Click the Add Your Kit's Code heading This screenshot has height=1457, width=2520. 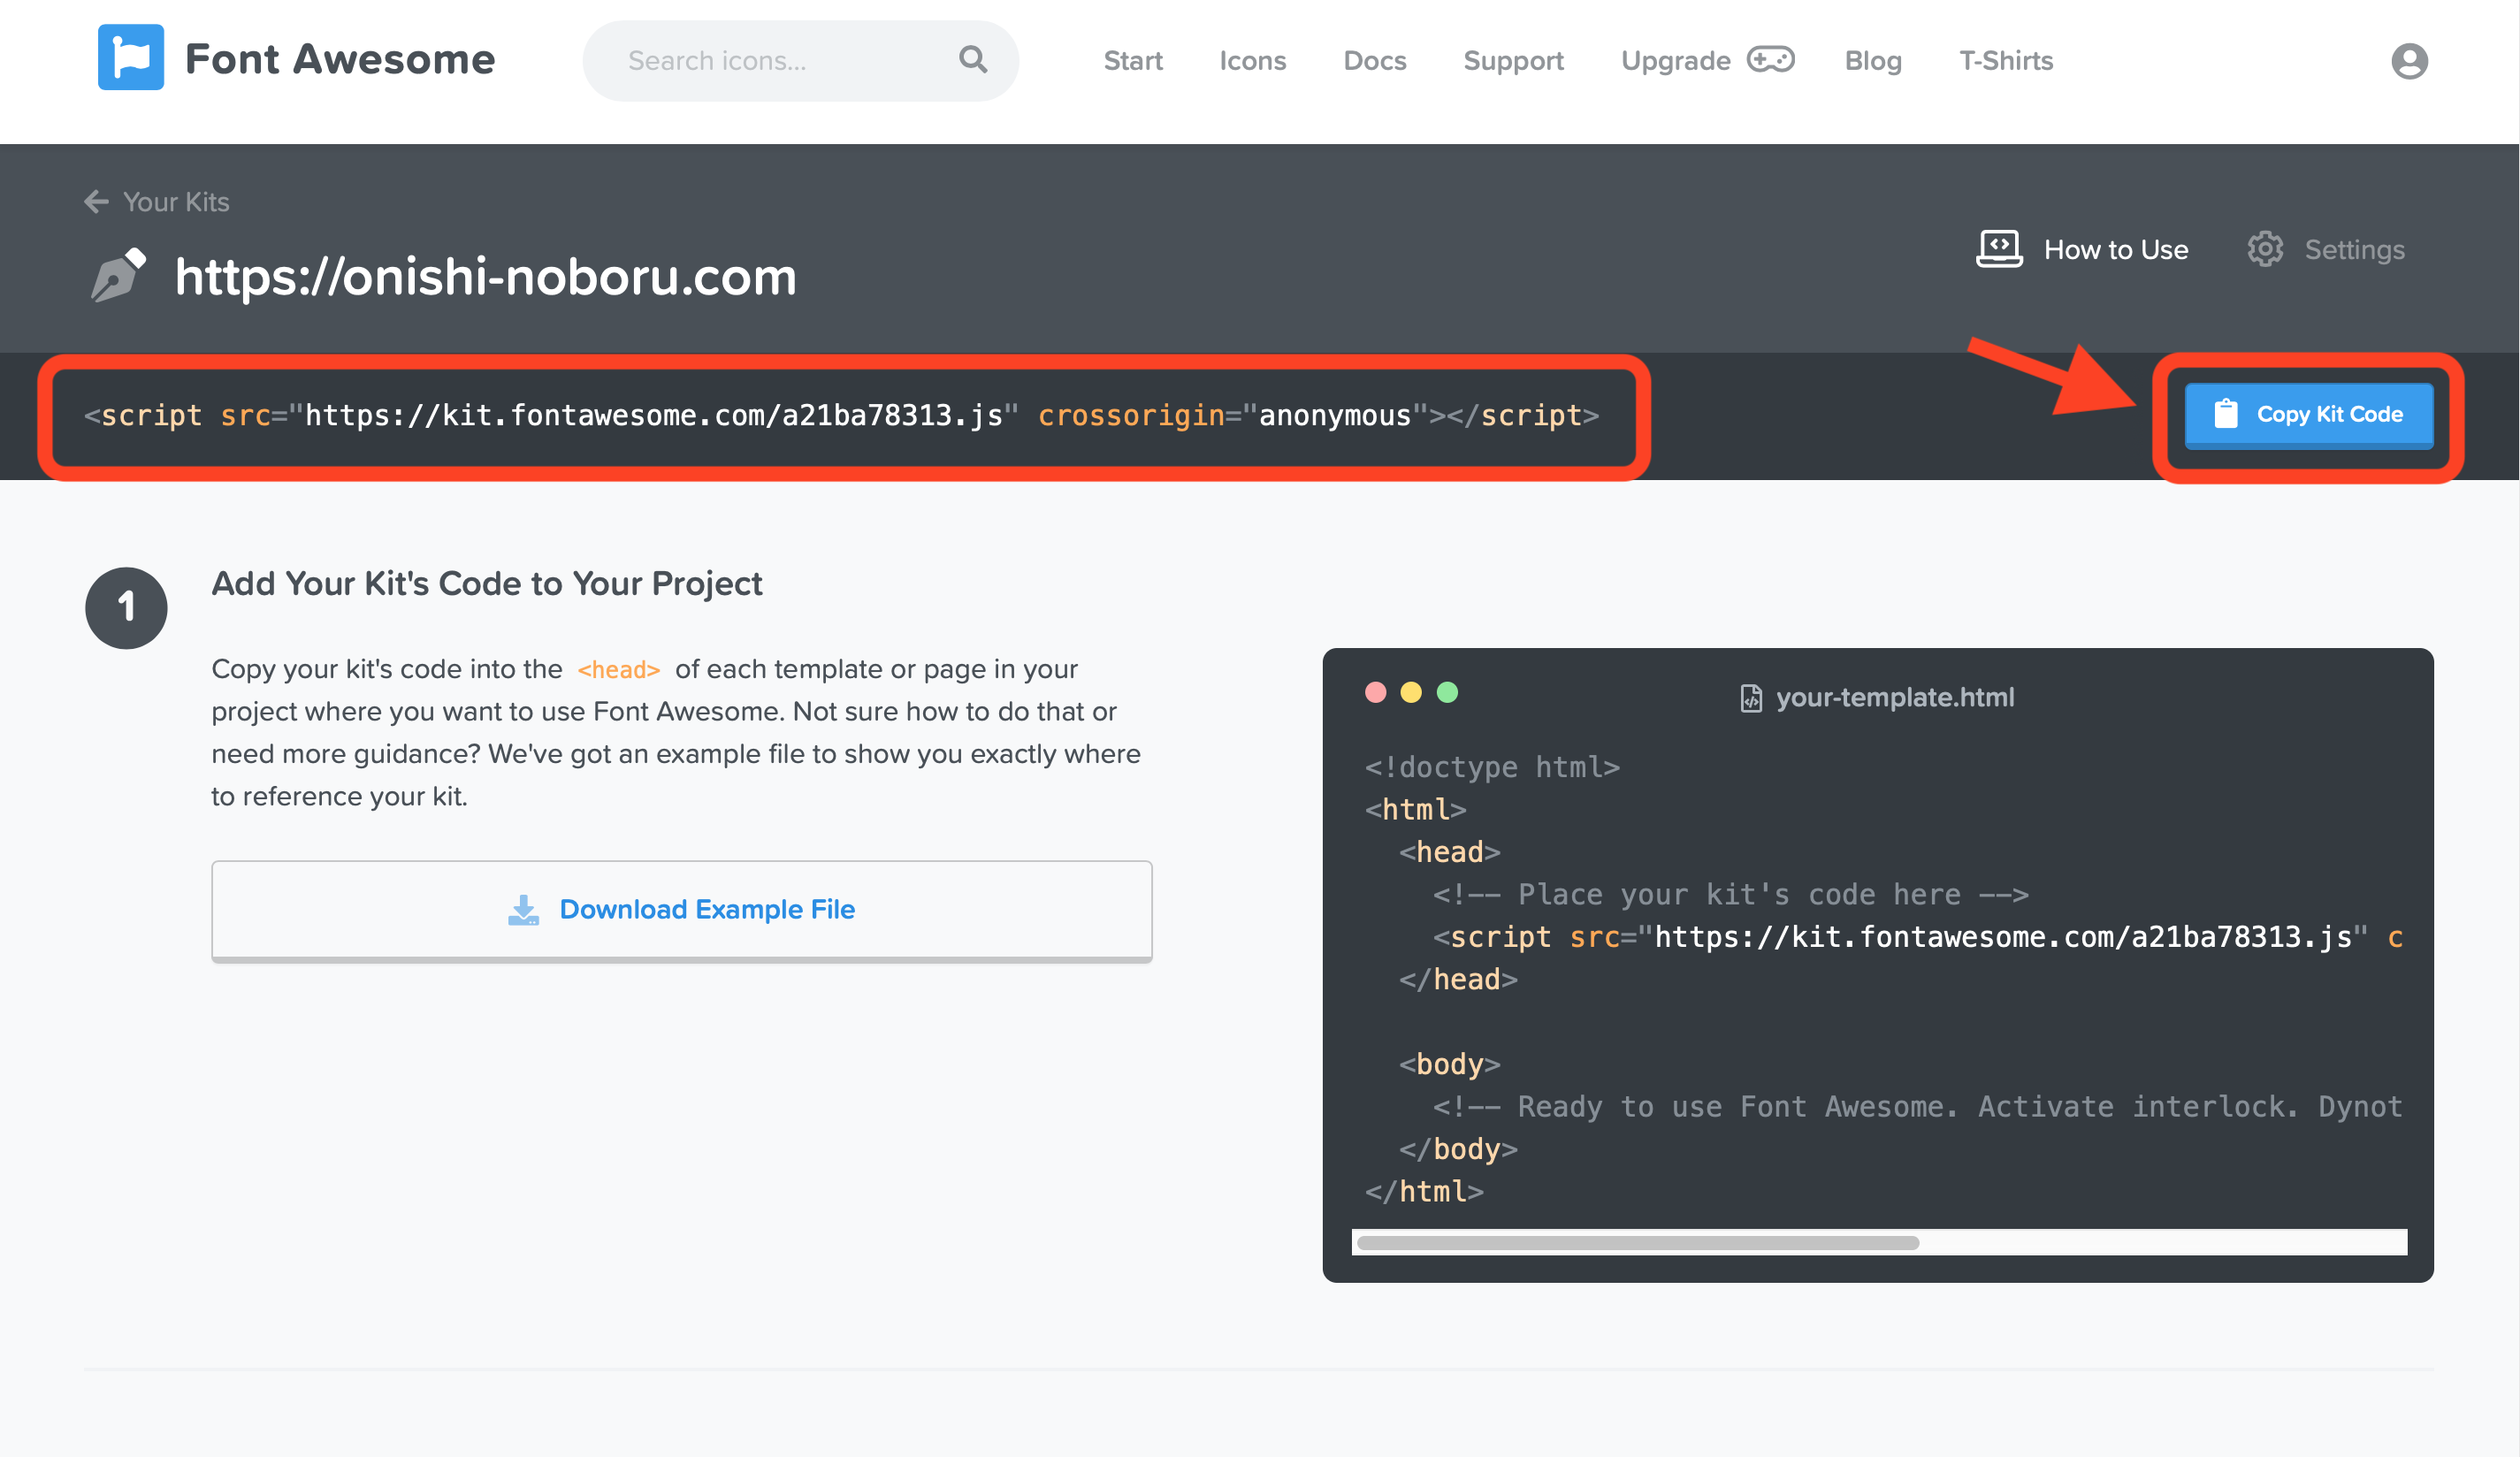(x=487, y=583)
